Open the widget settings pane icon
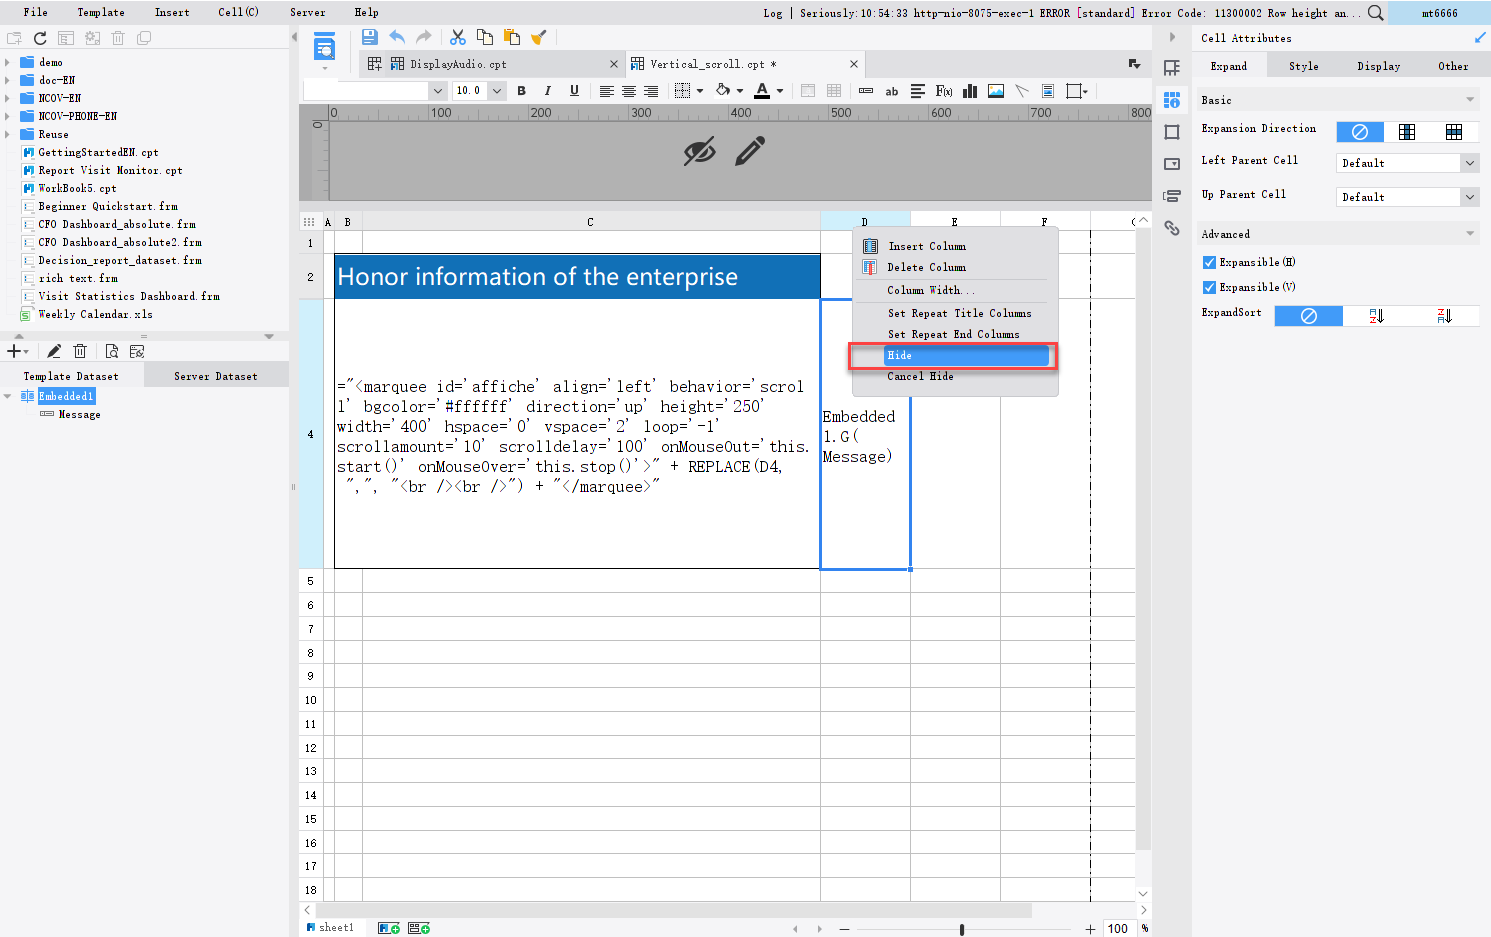The height and width of the screenshot is (937, 1491). [x=1172, y=164]
